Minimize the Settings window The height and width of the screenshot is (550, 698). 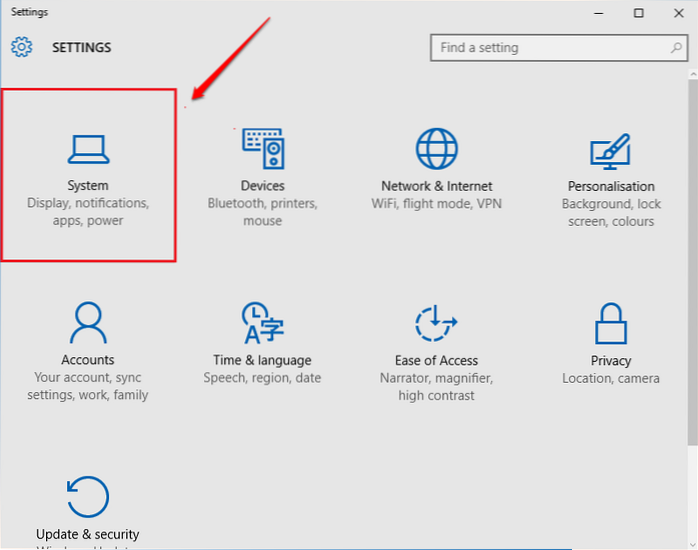[x=599, y=13]
